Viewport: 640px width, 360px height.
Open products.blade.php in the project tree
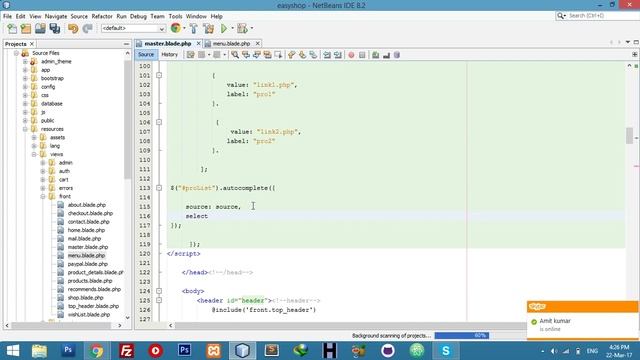tap(90, 281)
